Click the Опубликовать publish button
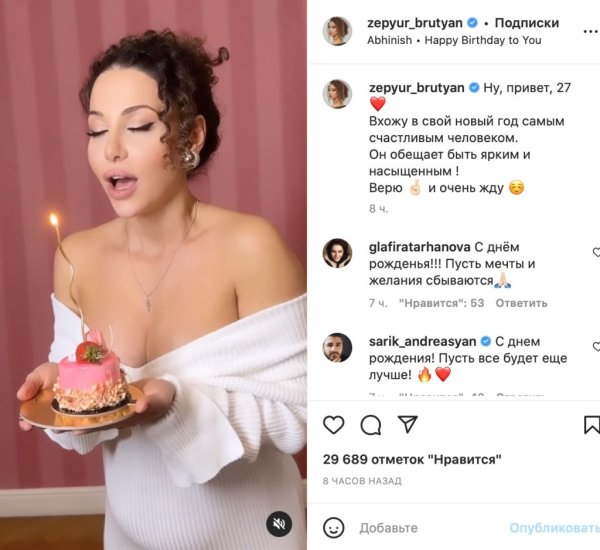The width and height of the screenshot is (600, 550). [554, 528]
